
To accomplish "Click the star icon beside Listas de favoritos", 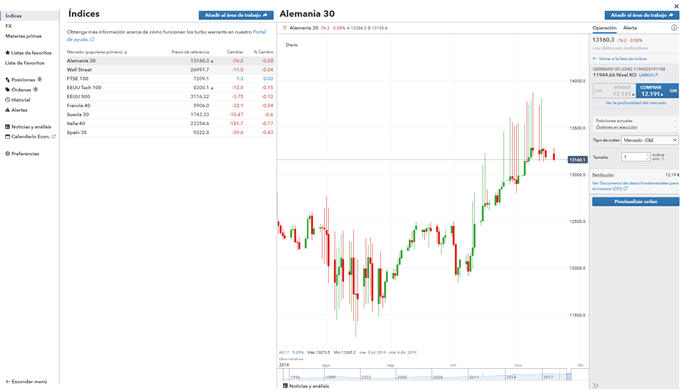I will click(7, 53).
